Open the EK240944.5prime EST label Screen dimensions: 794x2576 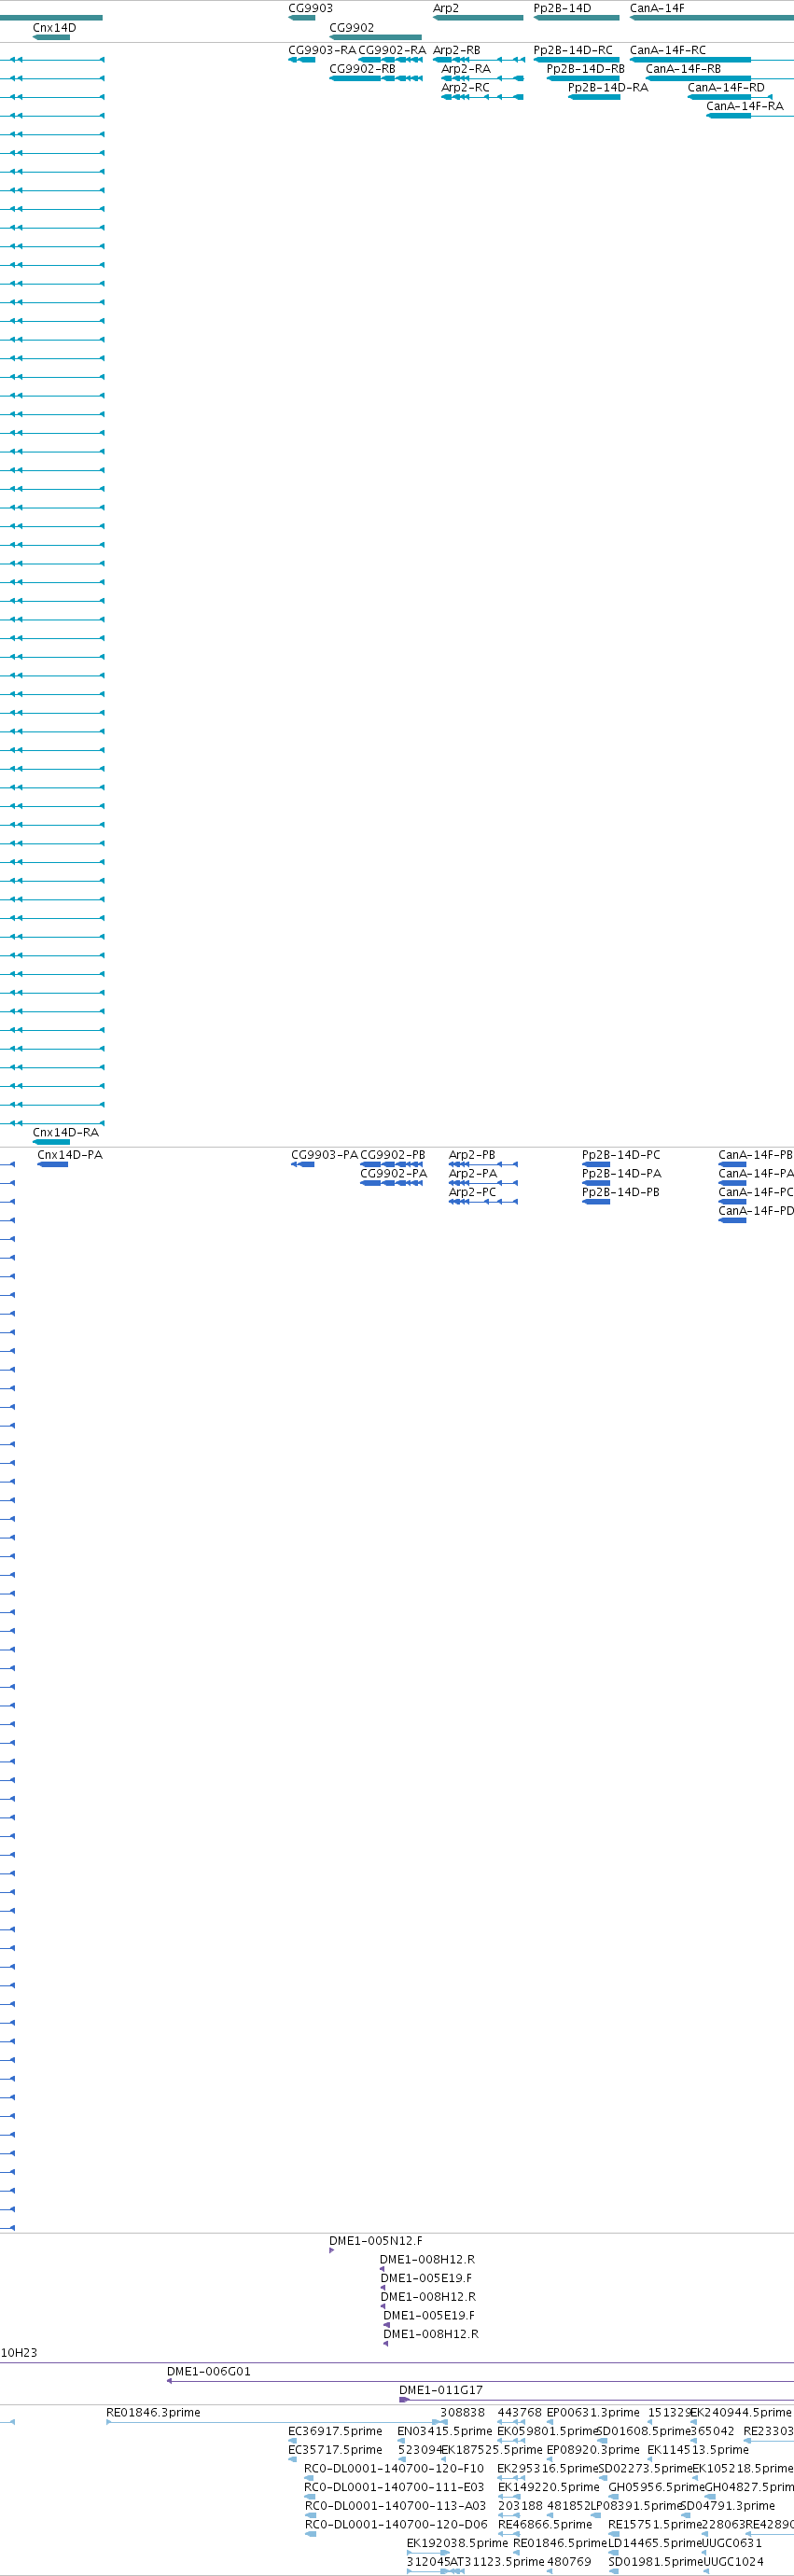coord(740,2413)
